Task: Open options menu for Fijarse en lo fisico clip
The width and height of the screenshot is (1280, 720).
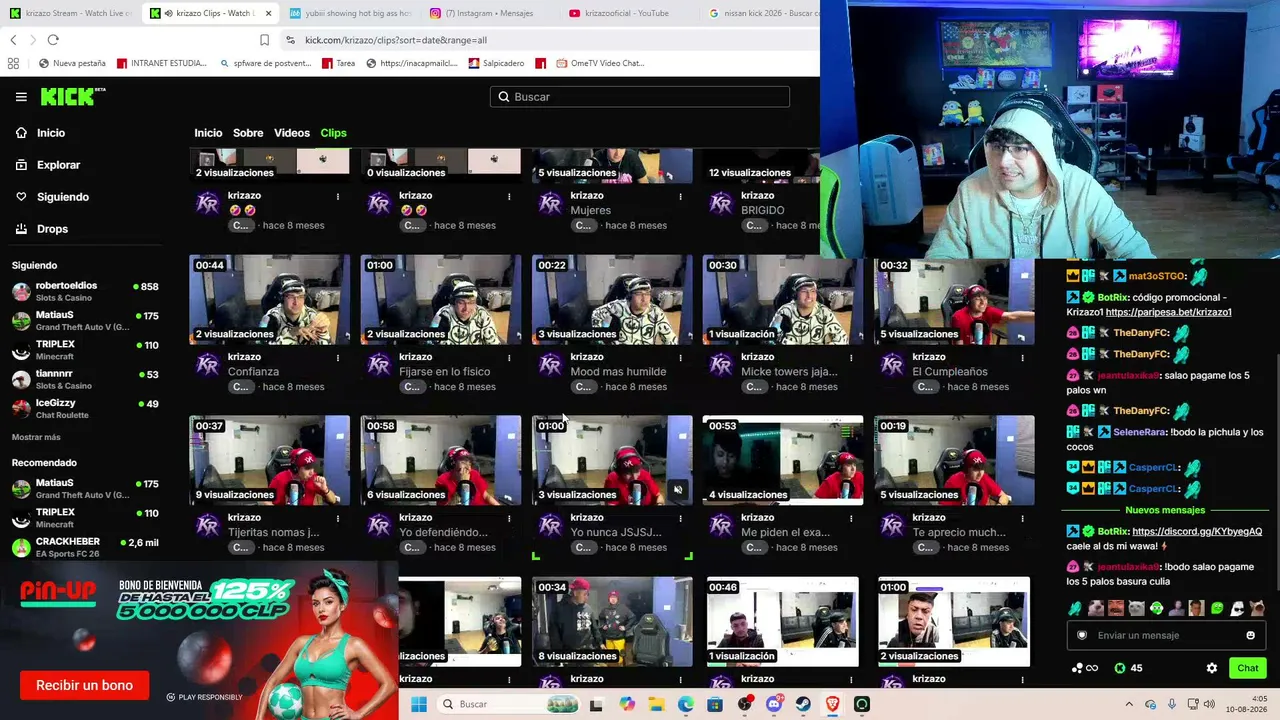Action: [509, 357]
